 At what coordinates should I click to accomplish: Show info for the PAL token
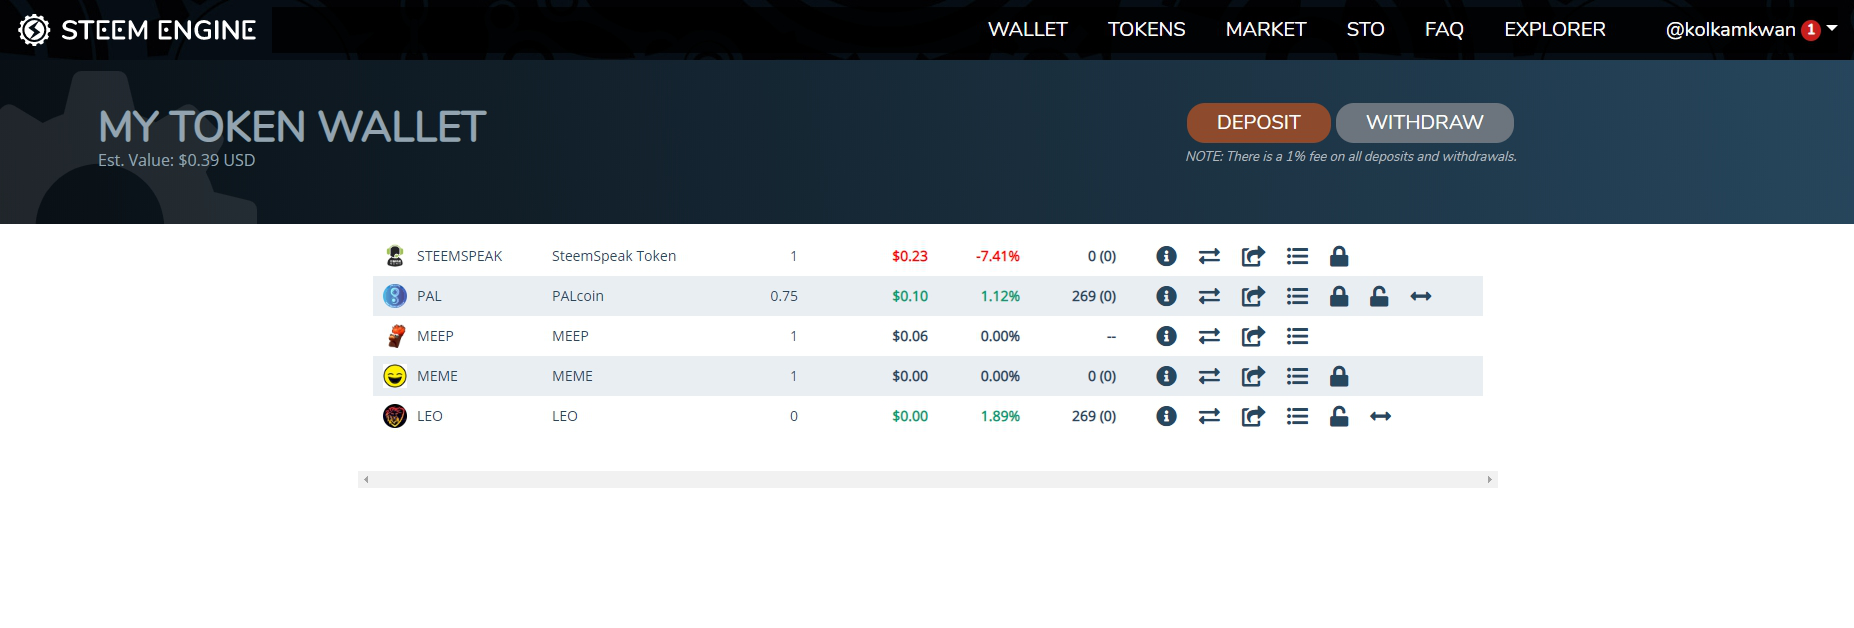point(1166,296)
